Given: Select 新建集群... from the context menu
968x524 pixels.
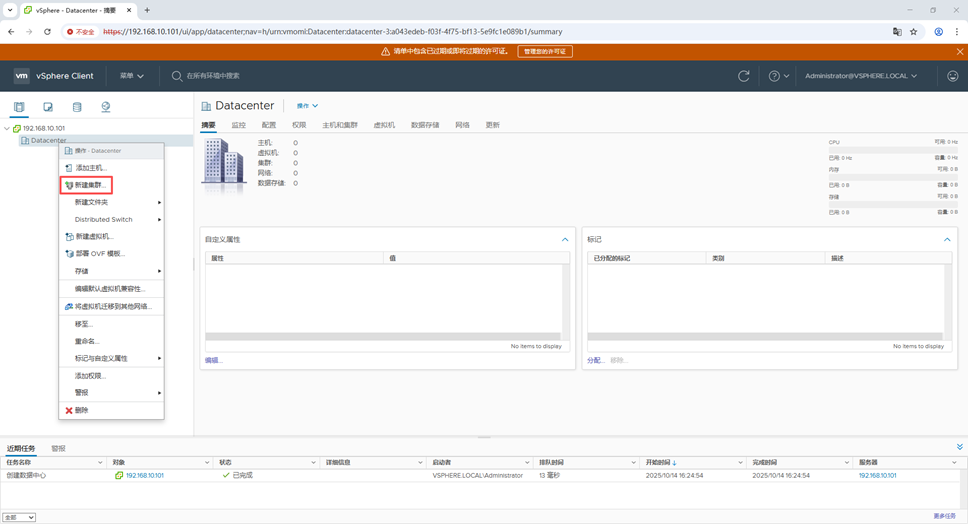Looking at the screenshot, I should click(x=88, y=185).
